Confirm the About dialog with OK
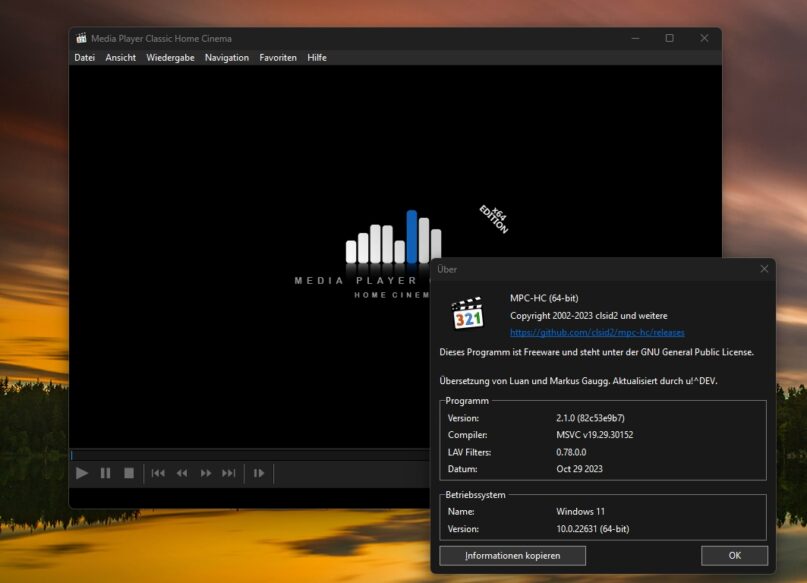The width and height of the screenshot is (807, 583). point(734,555)
